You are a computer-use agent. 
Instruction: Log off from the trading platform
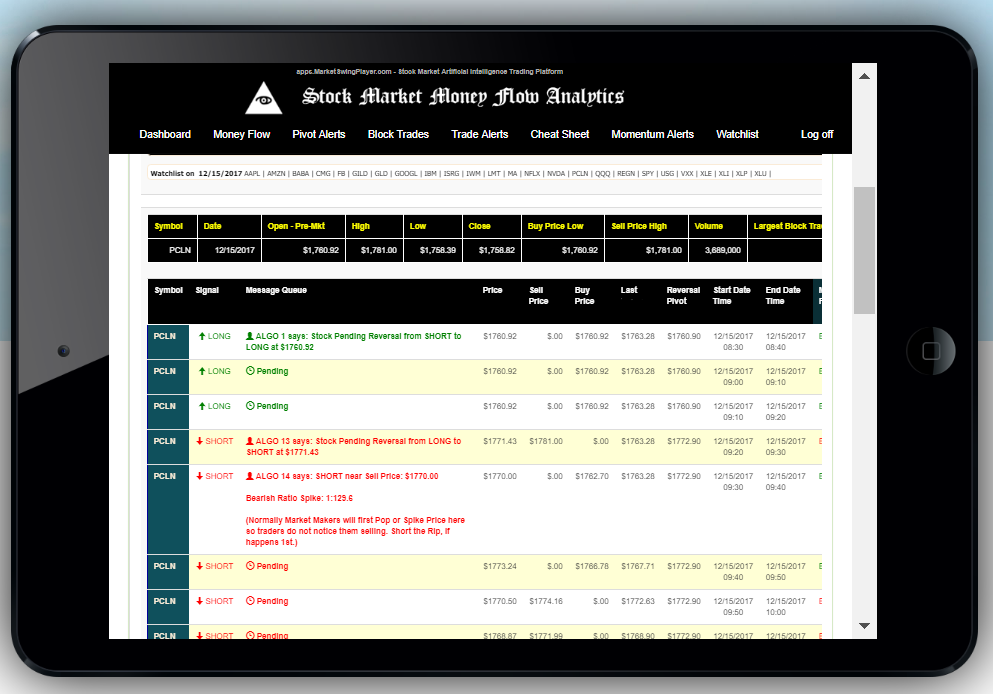click(817, 134)
